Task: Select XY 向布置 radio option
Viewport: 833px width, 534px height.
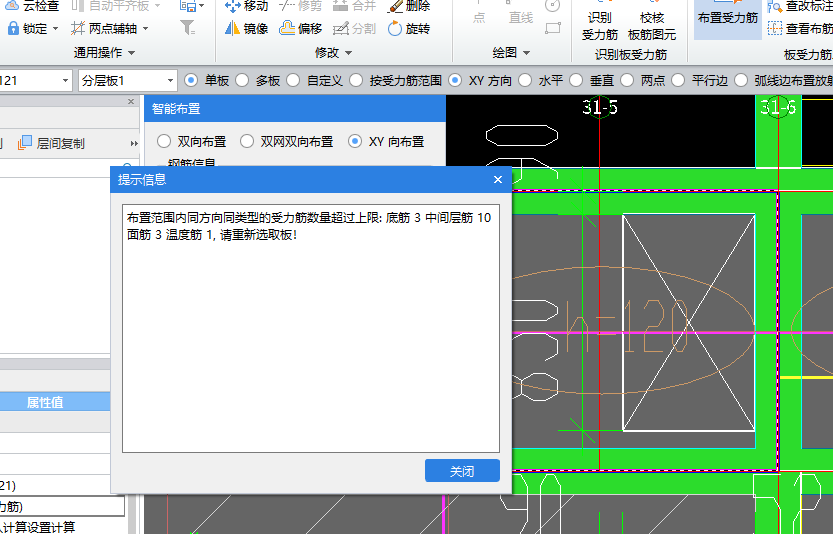Action: click(355, 141)
